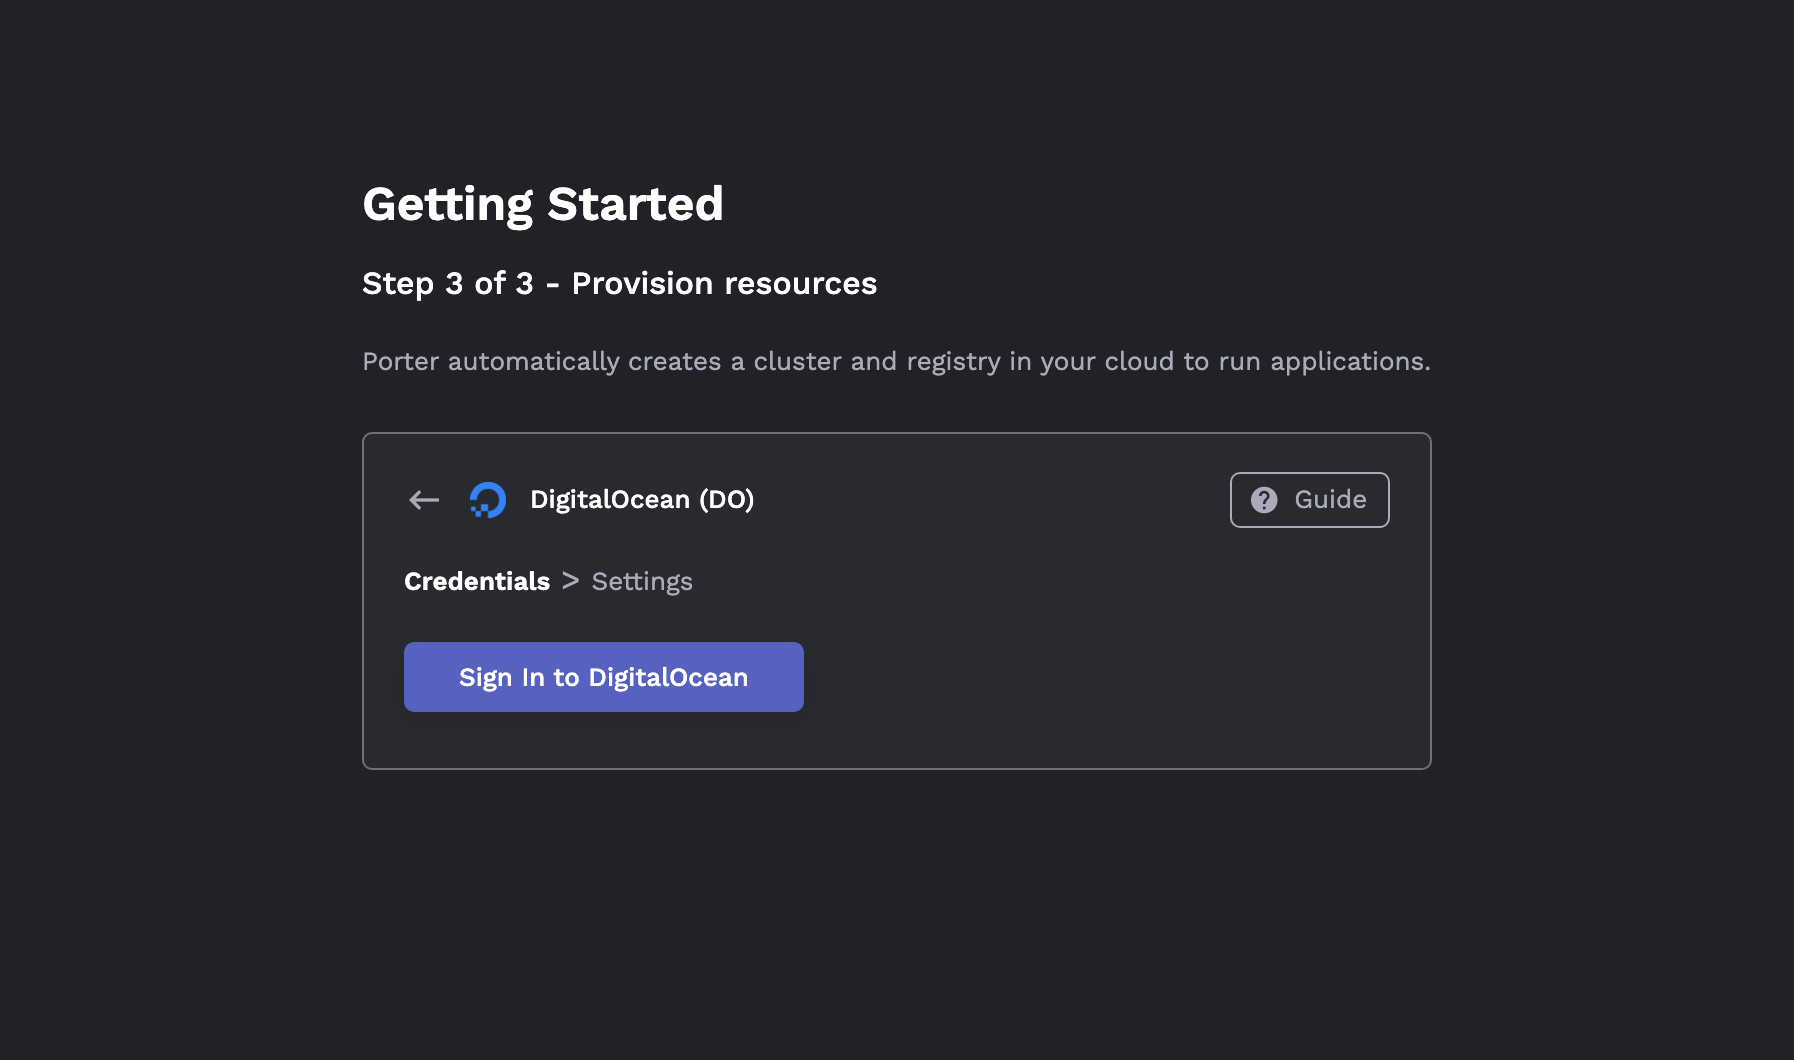
Task: Go back using the left arrow icon
Action: tap(424, 500)
